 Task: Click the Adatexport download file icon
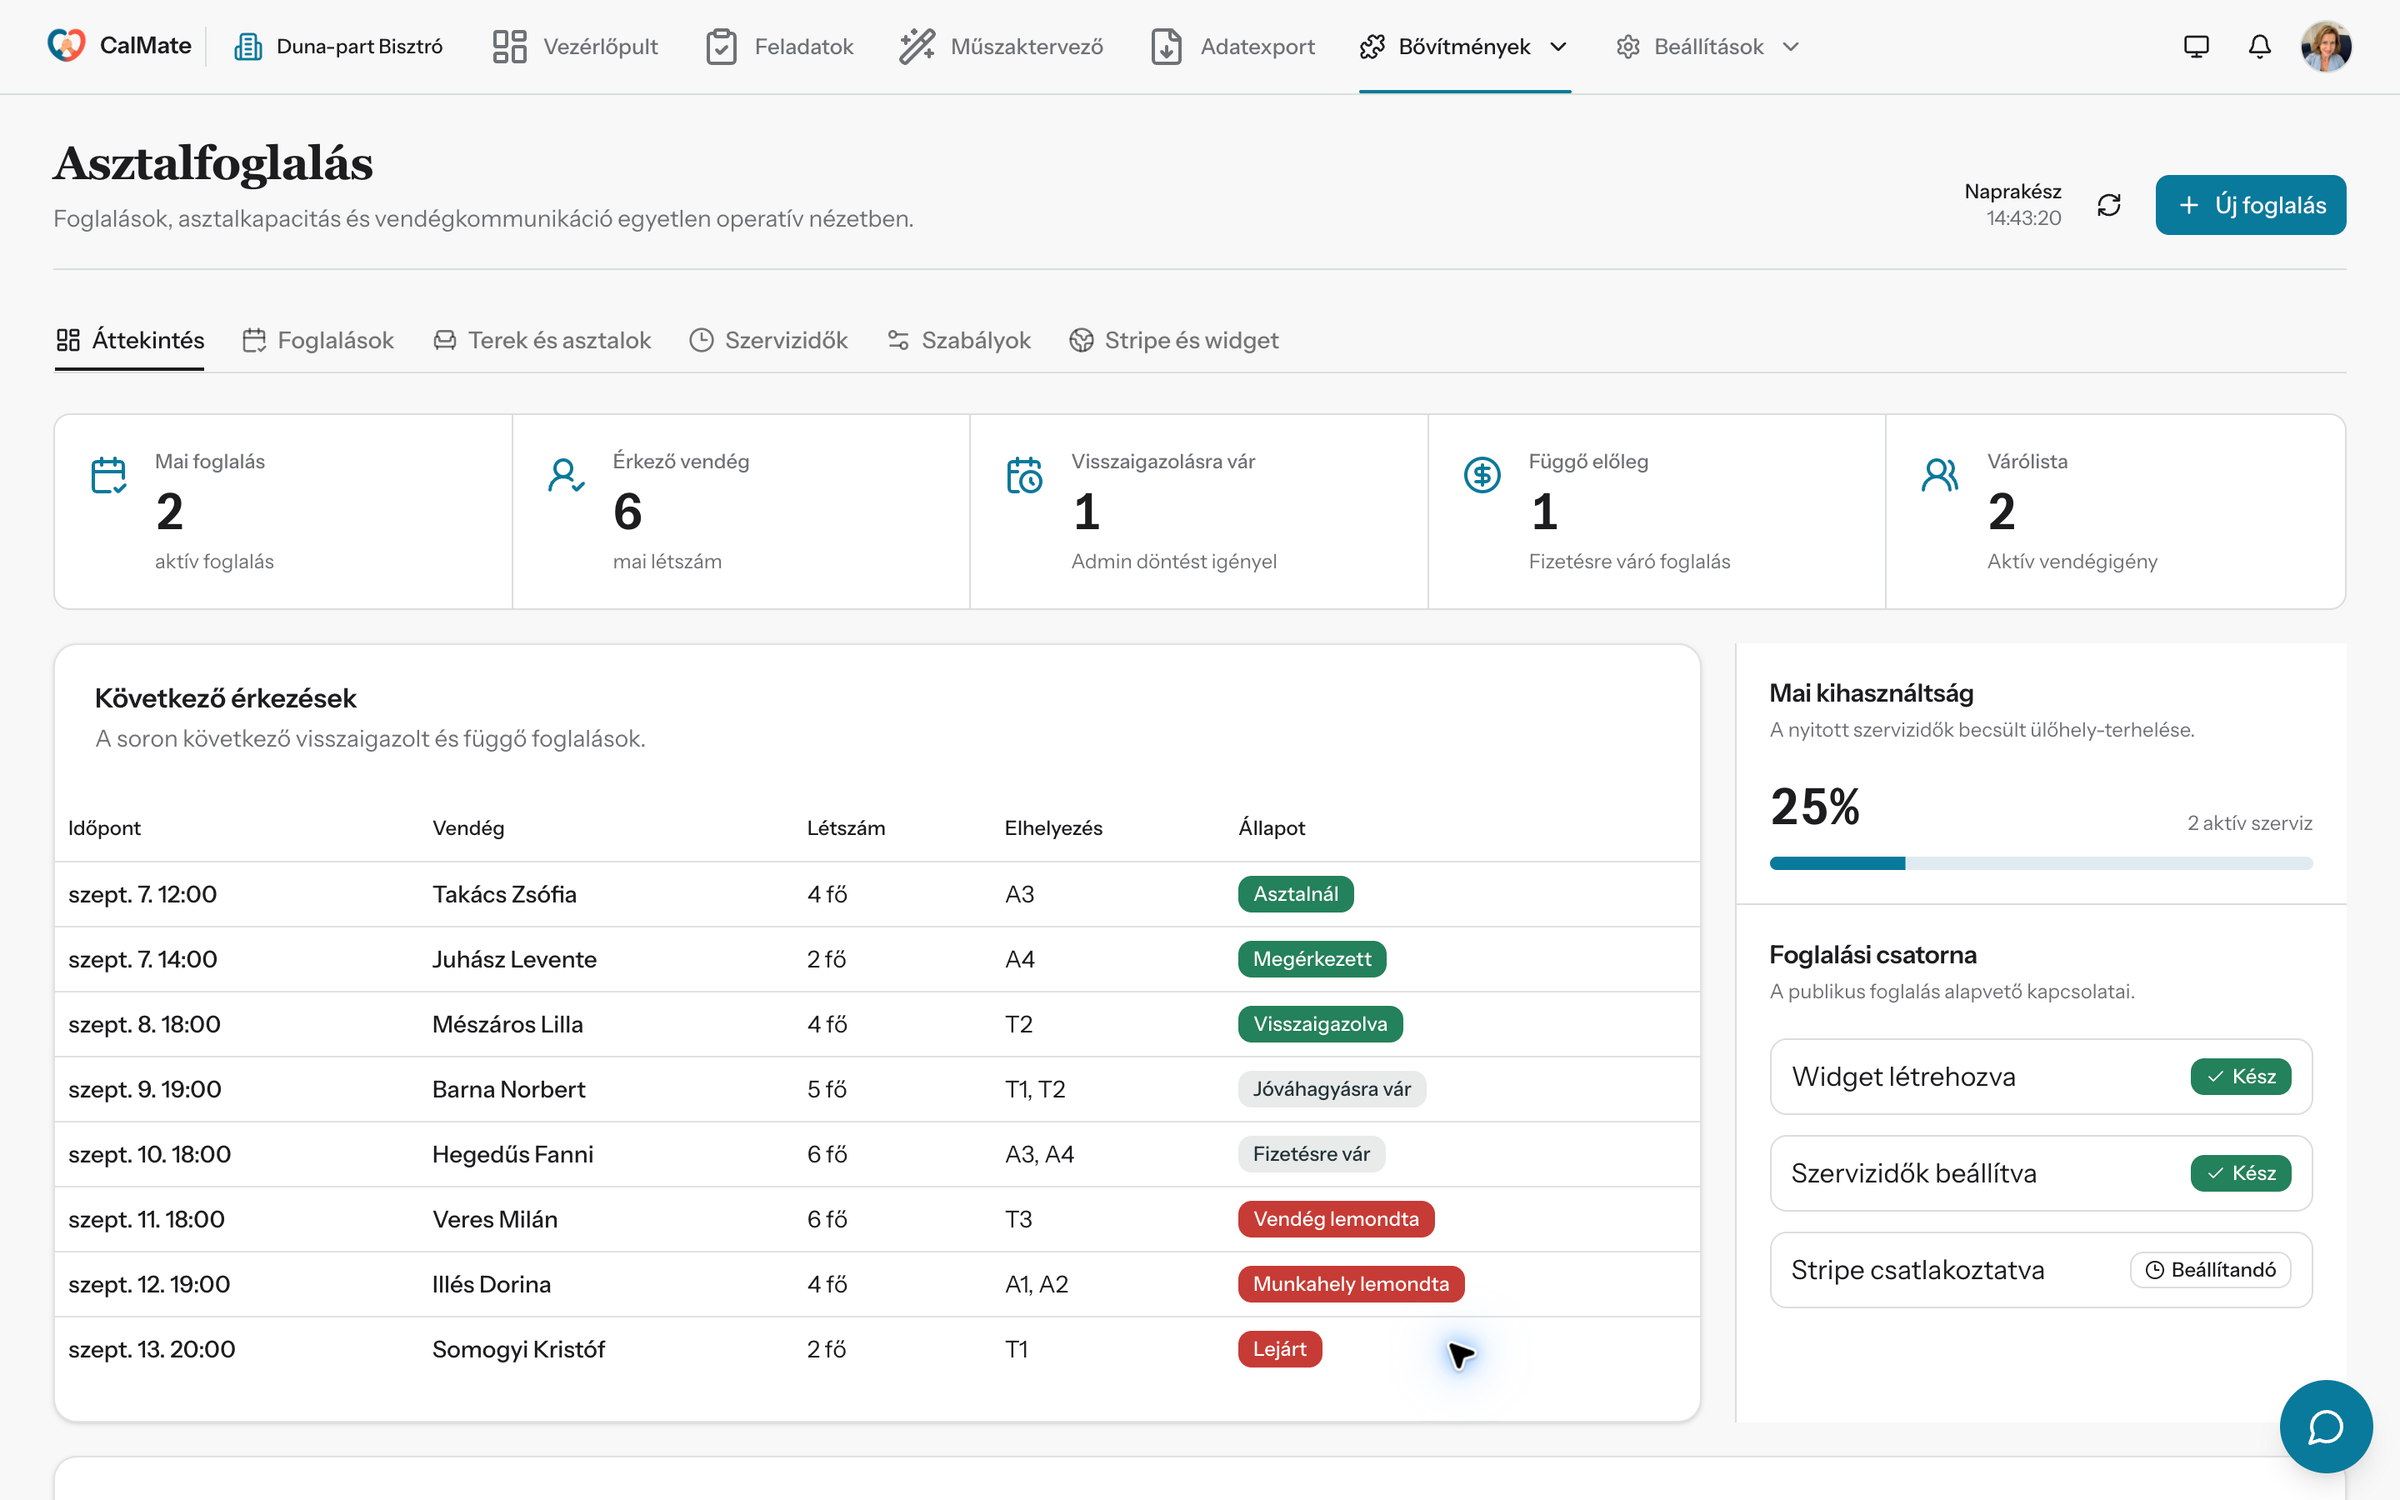pos(1166,47)
